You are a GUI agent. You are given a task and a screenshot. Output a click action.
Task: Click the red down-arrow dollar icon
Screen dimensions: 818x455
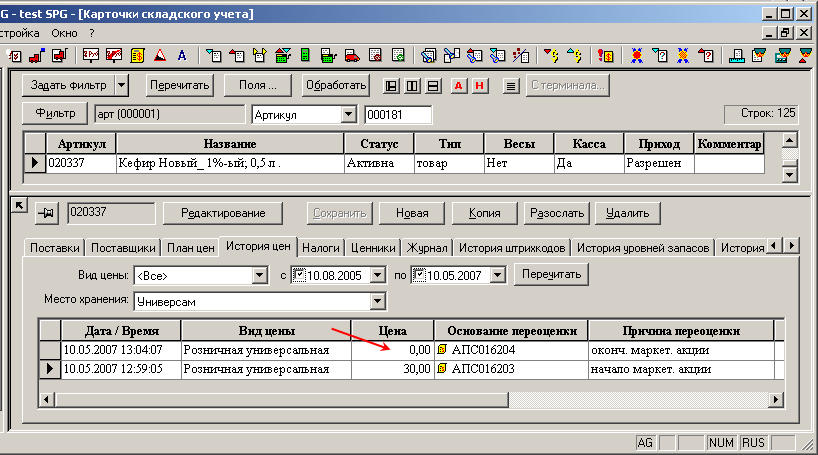coord(551,55)
